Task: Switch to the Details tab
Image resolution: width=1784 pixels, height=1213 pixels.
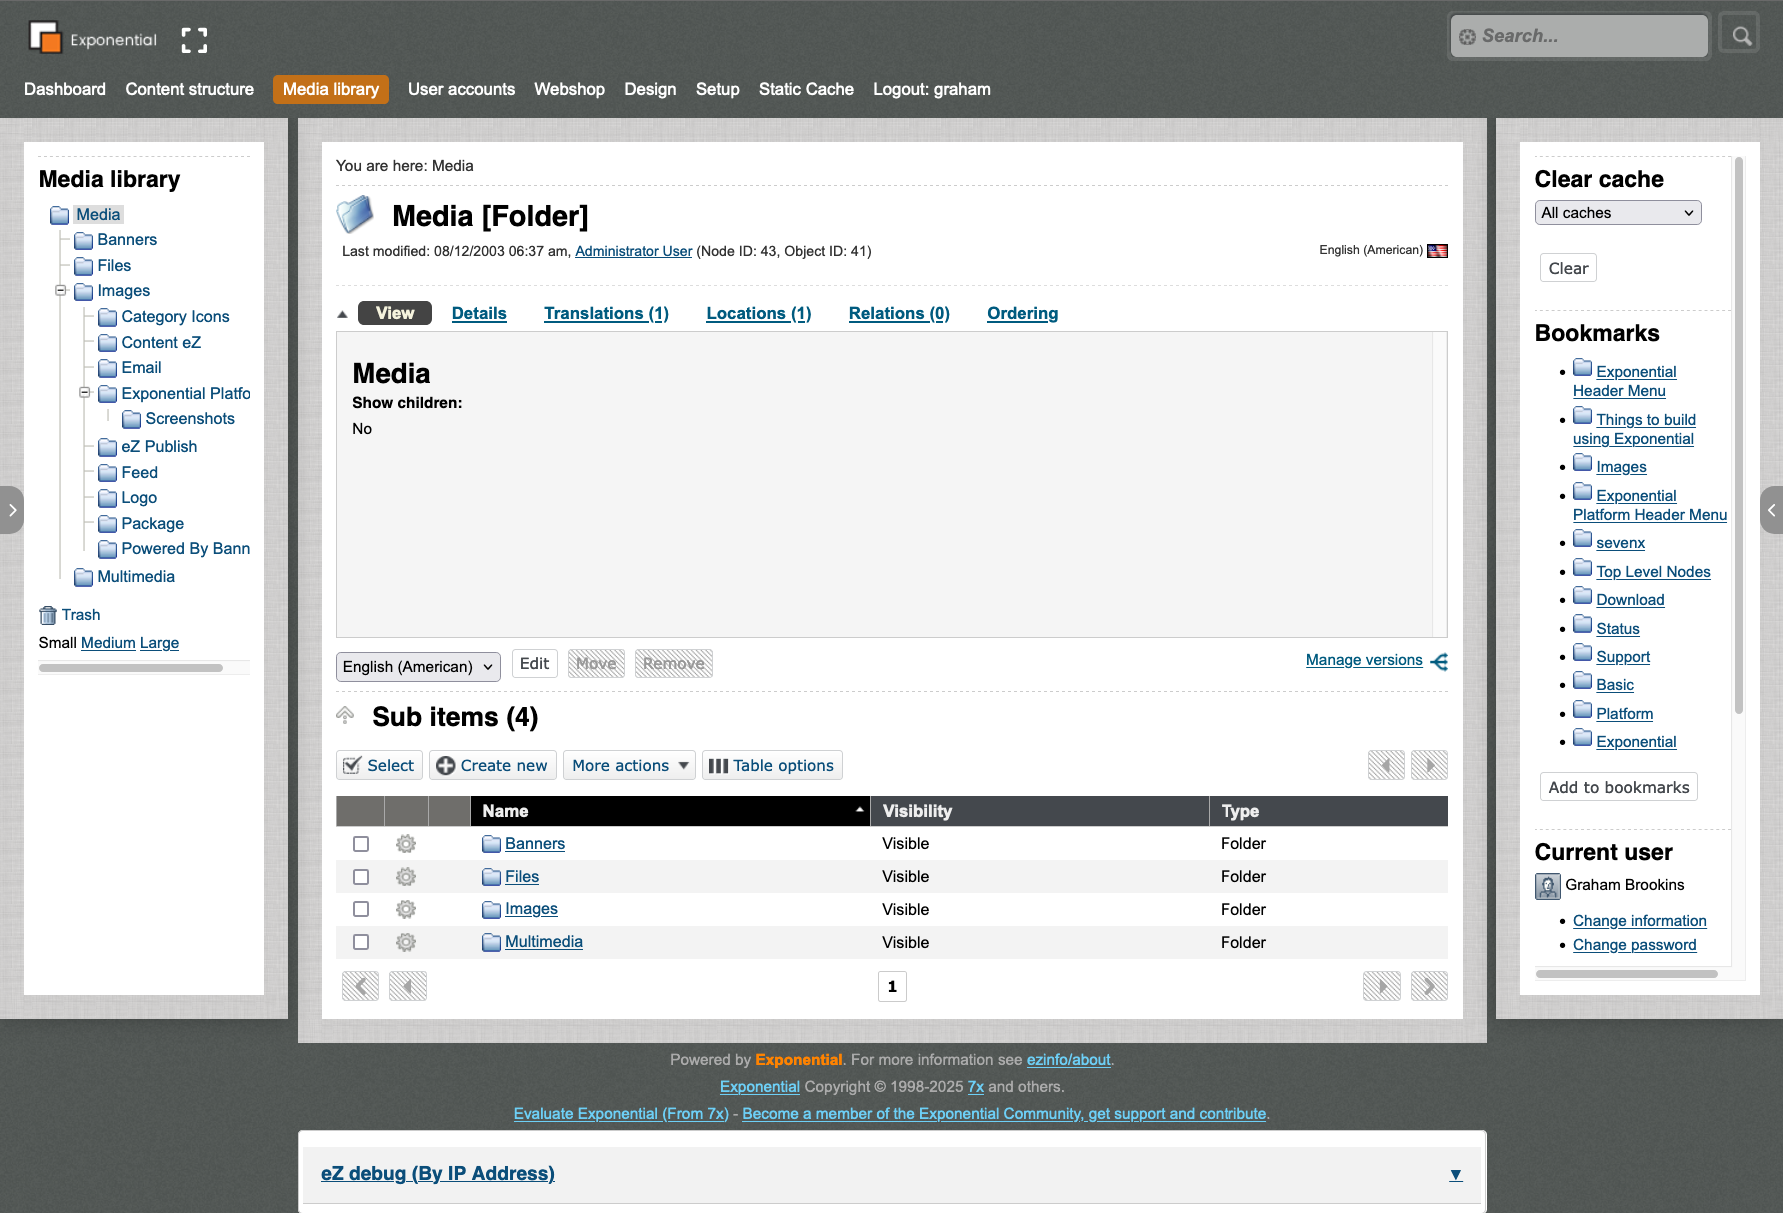Action: 479,314
